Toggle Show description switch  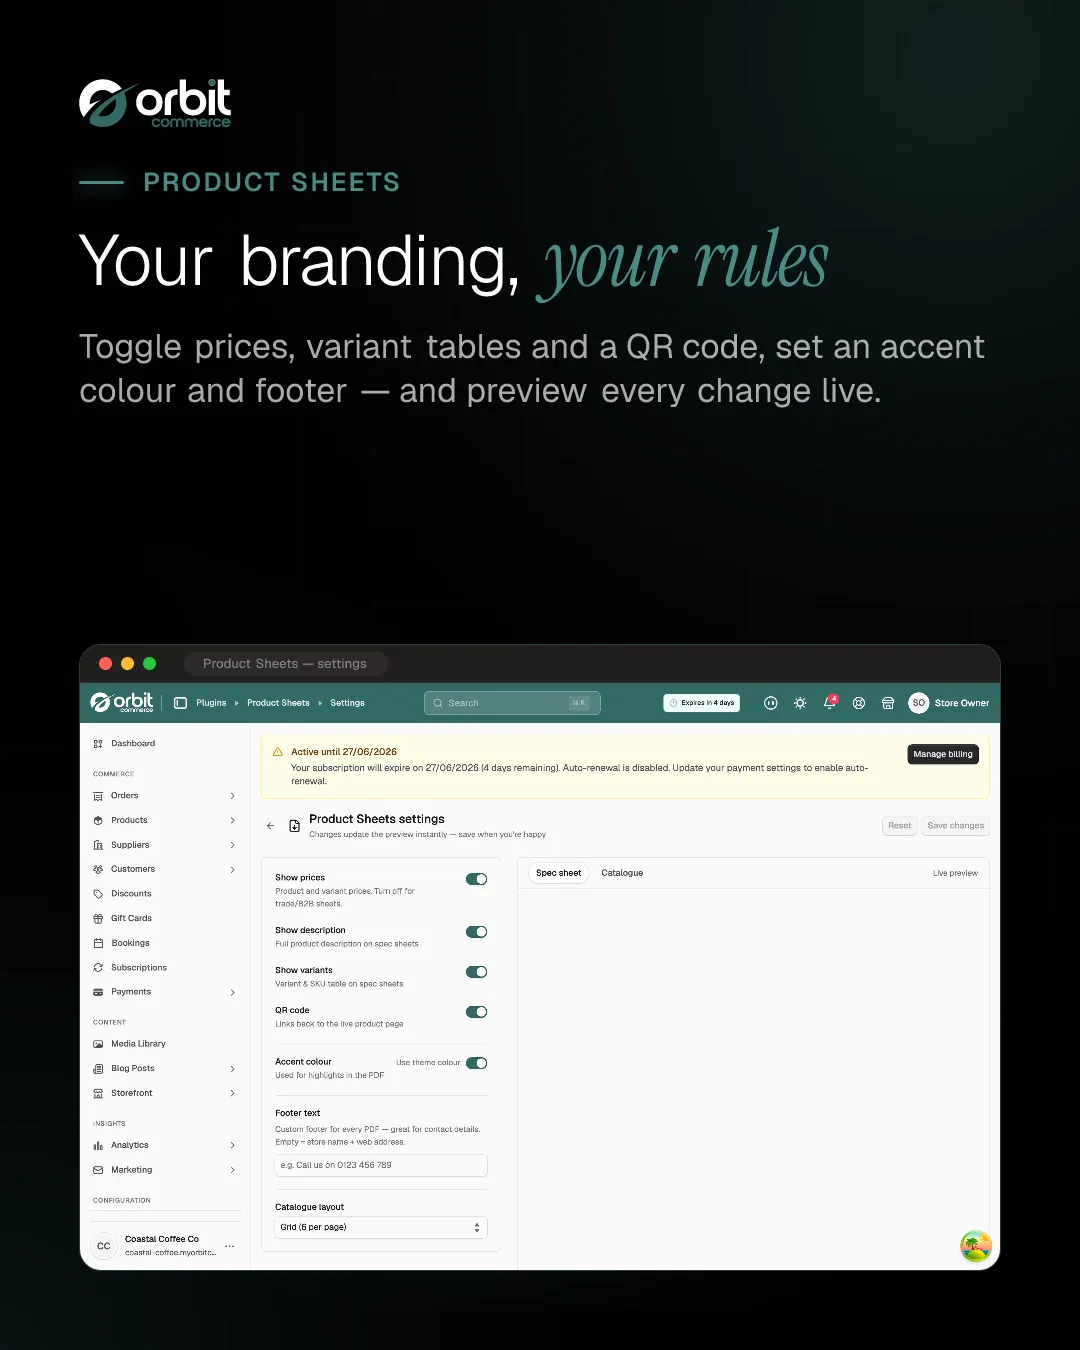coord(477,932)
